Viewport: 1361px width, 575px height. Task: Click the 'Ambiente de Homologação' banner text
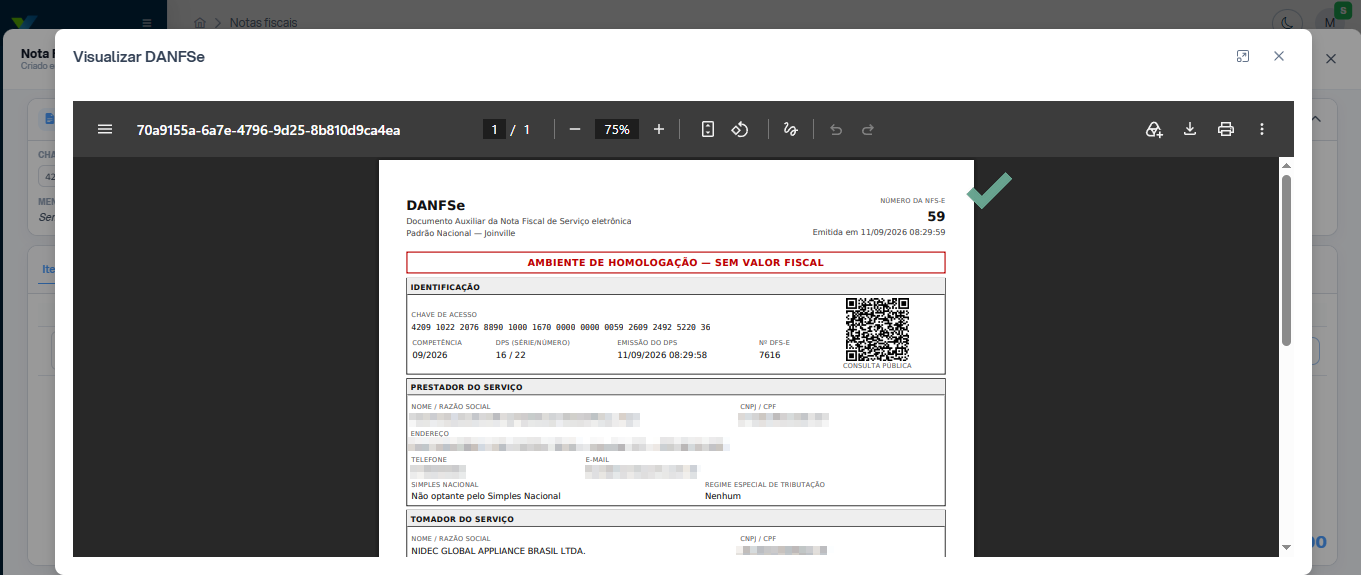(x=676, y=262)
